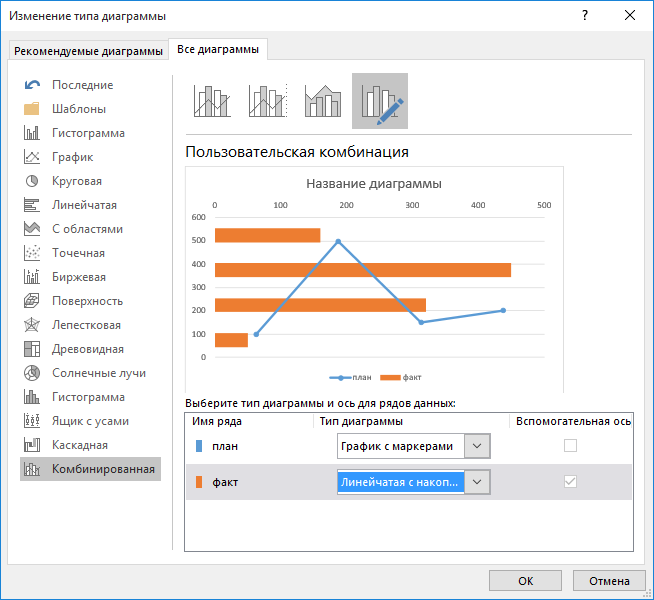Viewport: 654px width, 600px height.
Task: Click the Поверхность surface chart icon
Action: 32,301
